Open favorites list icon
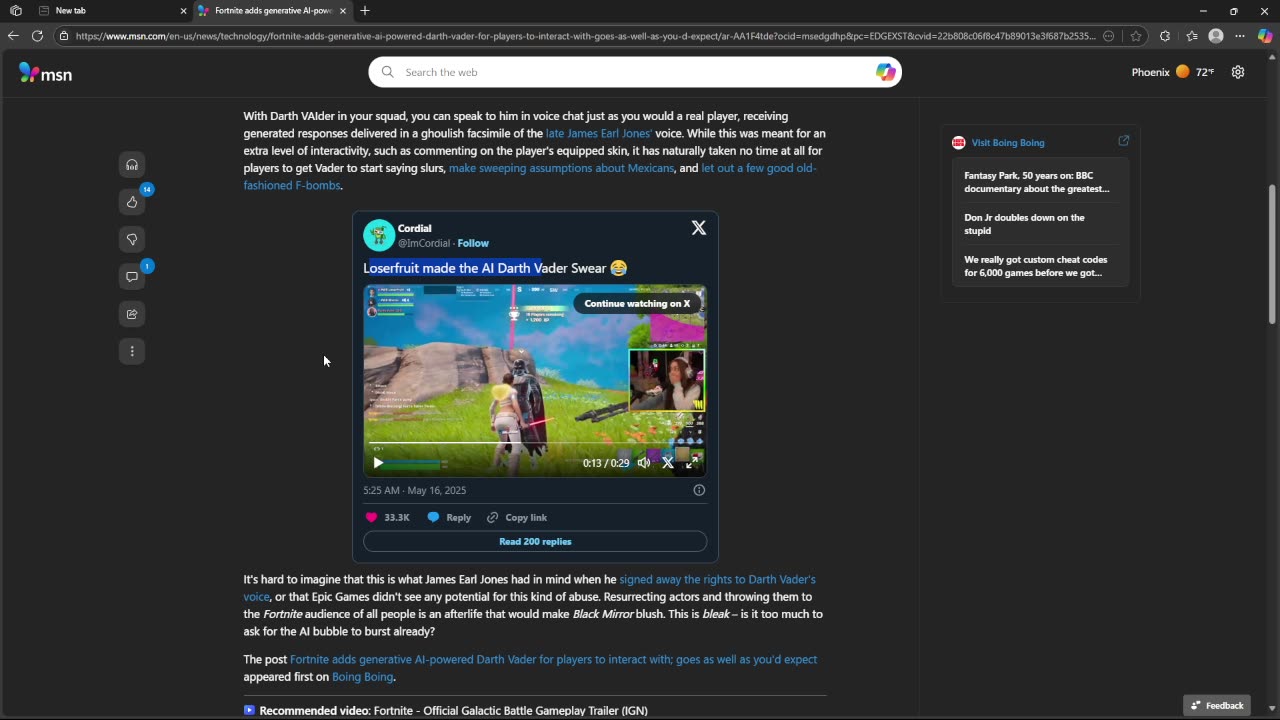Viewport: 1280px width, 720px height. tap(1192, 36)
